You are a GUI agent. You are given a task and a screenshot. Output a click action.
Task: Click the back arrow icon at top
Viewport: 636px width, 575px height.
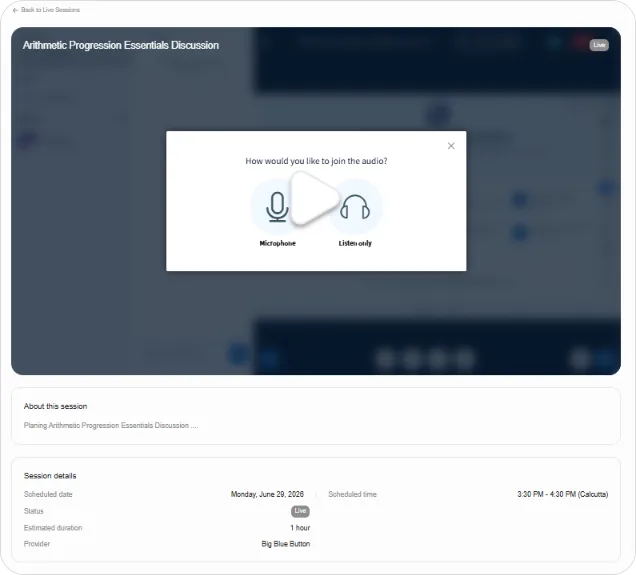click(x=15, y=10)
